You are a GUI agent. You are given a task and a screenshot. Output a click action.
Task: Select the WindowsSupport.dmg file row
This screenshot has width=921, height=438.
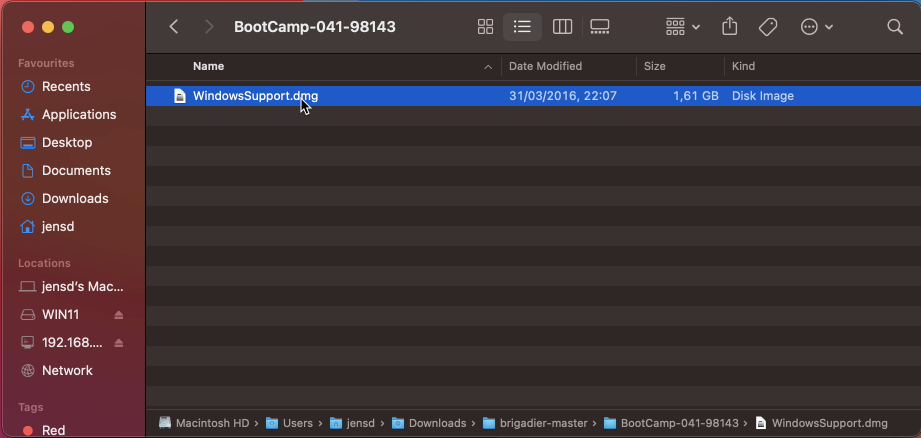(x=533, y=96)
